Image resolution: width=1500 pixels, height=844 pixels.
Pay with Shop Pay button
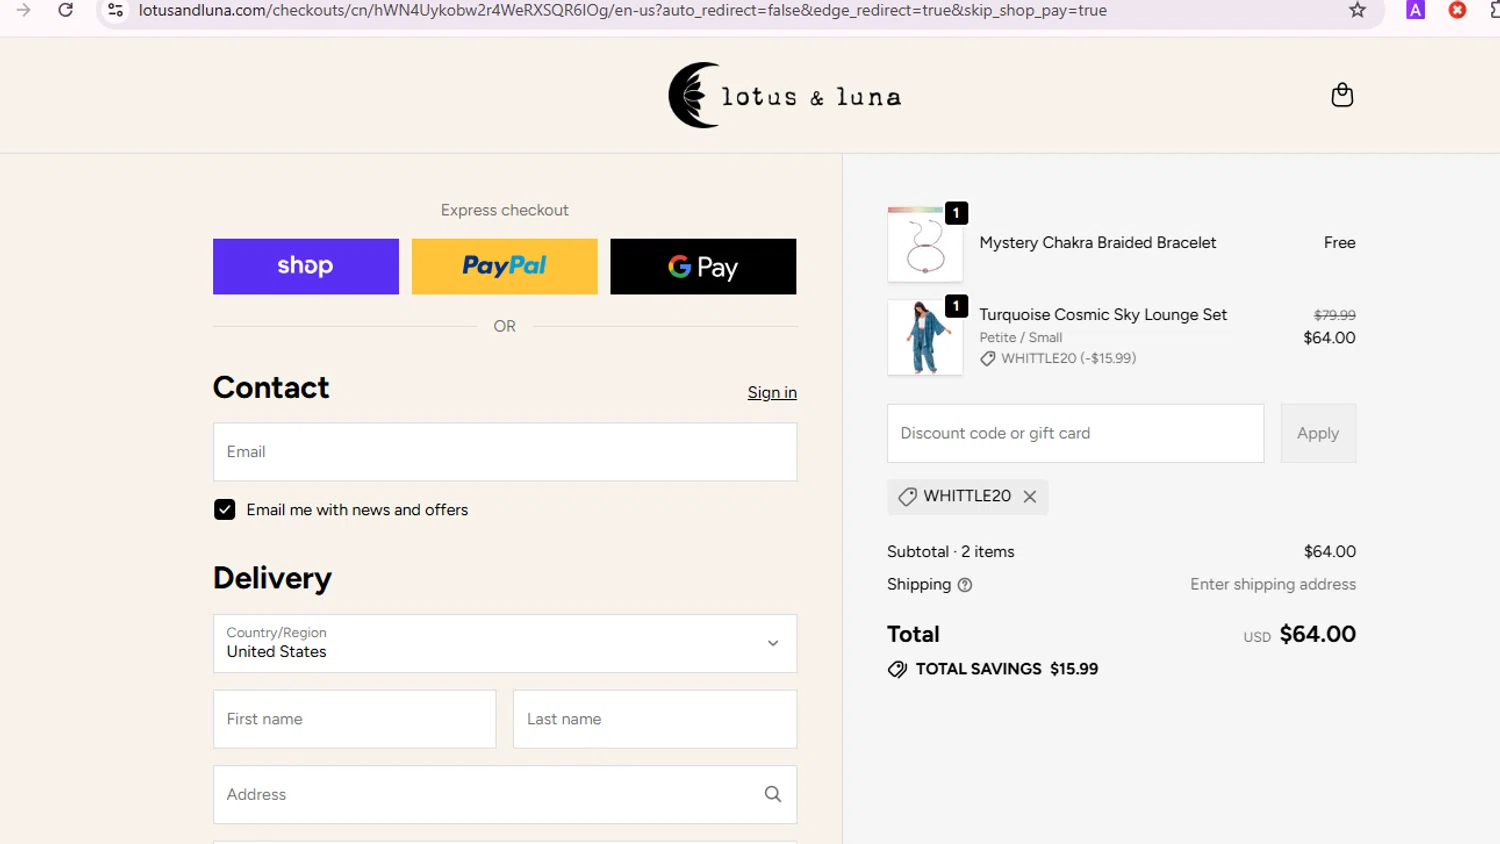tap(306, 266)
